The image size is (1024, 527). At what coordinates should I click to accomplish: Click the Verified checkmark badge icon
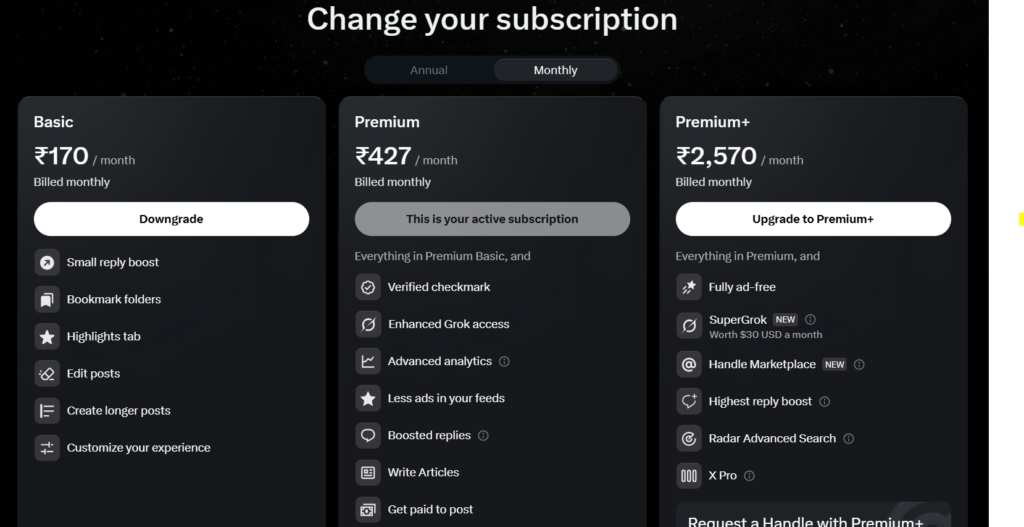(x=368, y=287)
